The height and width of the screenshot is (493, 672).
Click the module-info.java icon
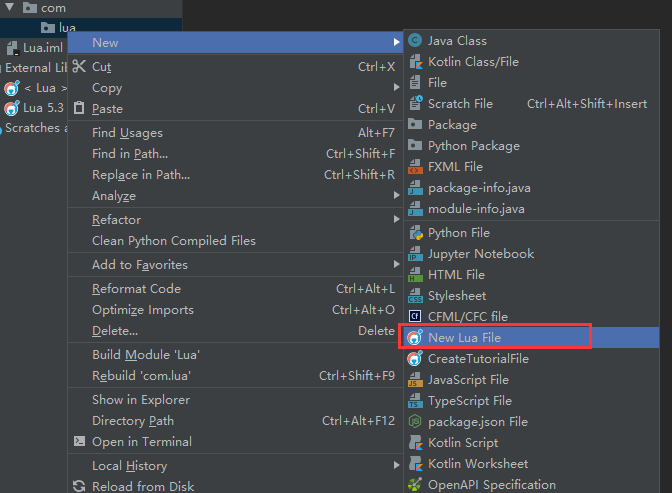[x=415, y=208]
